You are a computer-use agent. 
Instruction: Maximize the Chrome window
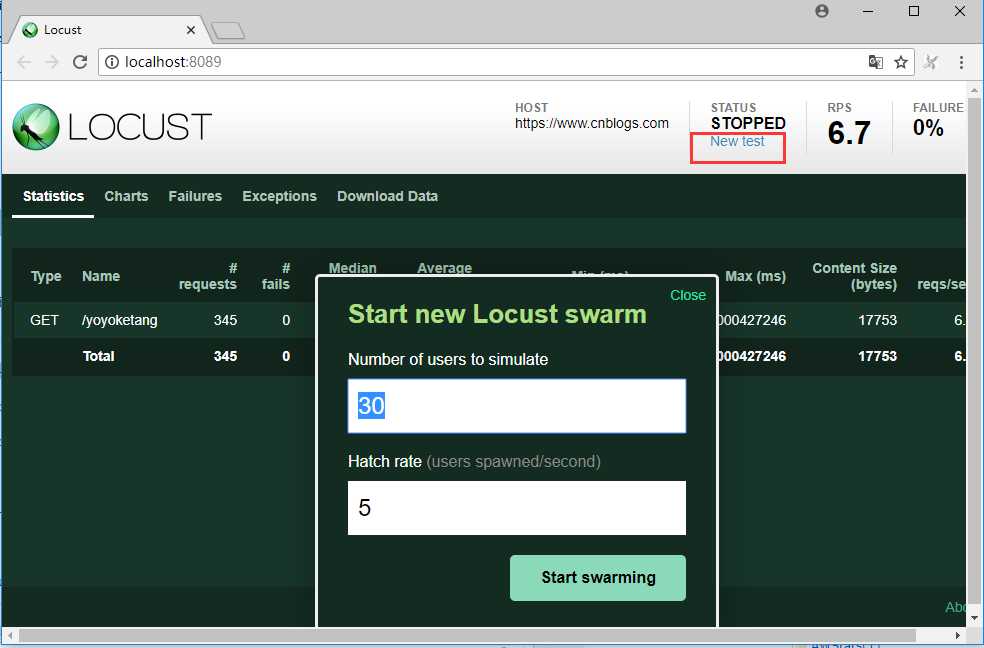(x=914, y=11)
